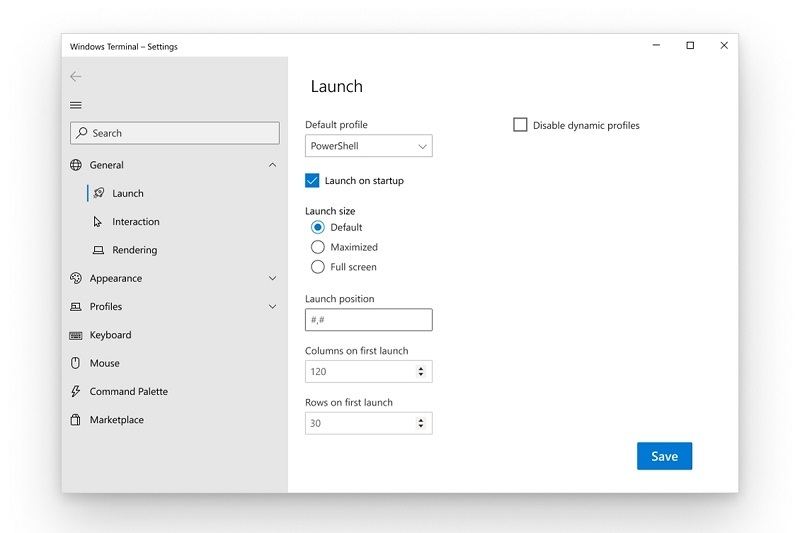Image resolution: width=800 pixels, height=533 pixels.
Task: Open Command Palette settings
Action: coord(129,391)
